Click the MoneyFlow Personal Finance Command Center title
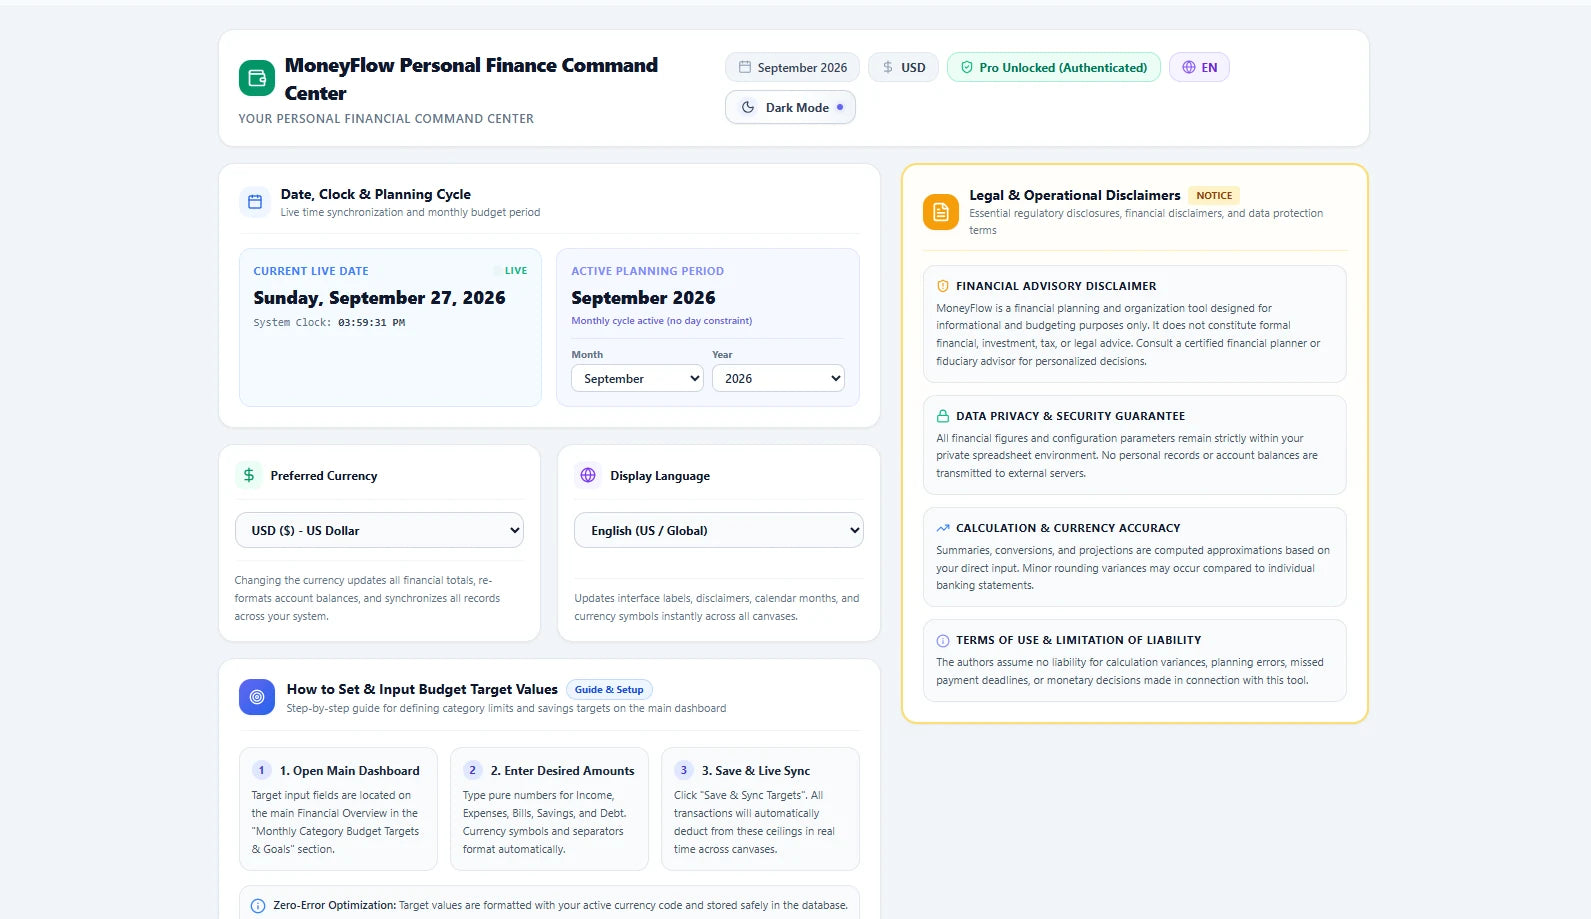Screen dimensions: 1591x919 point(471,79)
